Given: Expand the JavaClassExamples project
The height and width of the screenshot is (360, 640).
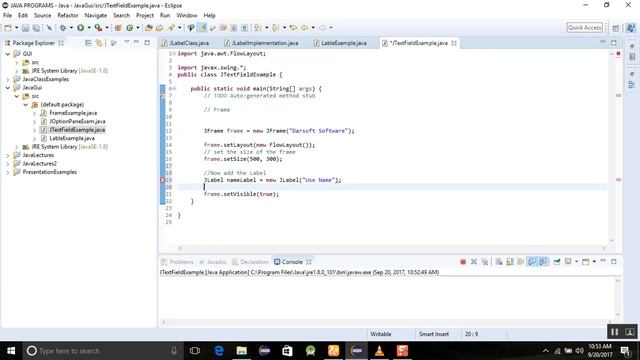Looking at the screenshot, I should tap(8, 79).
